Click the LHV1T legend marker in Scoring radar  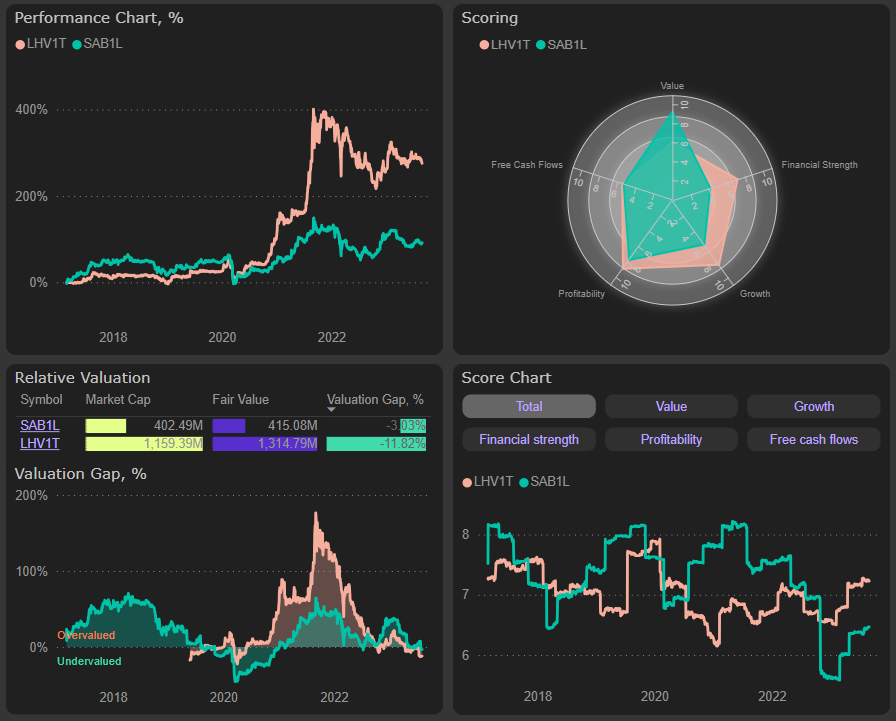tap(485, 44)
